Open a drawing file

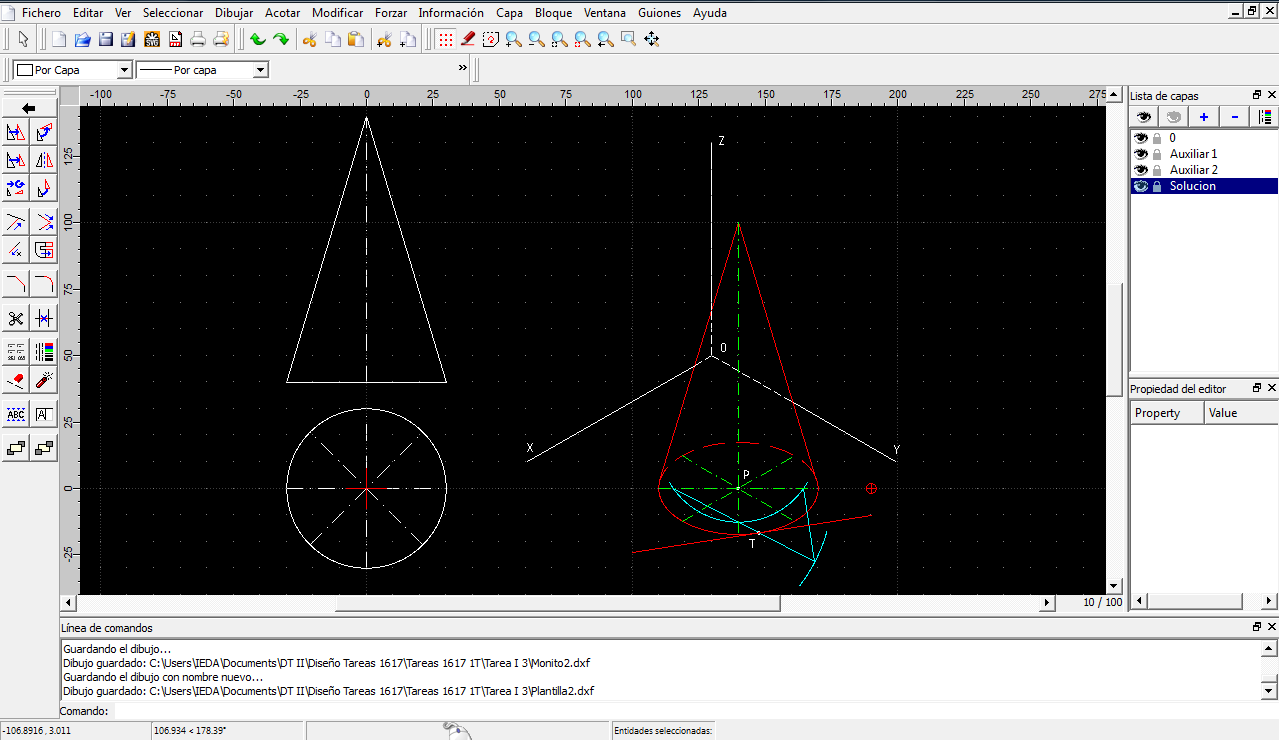(82, 39)
